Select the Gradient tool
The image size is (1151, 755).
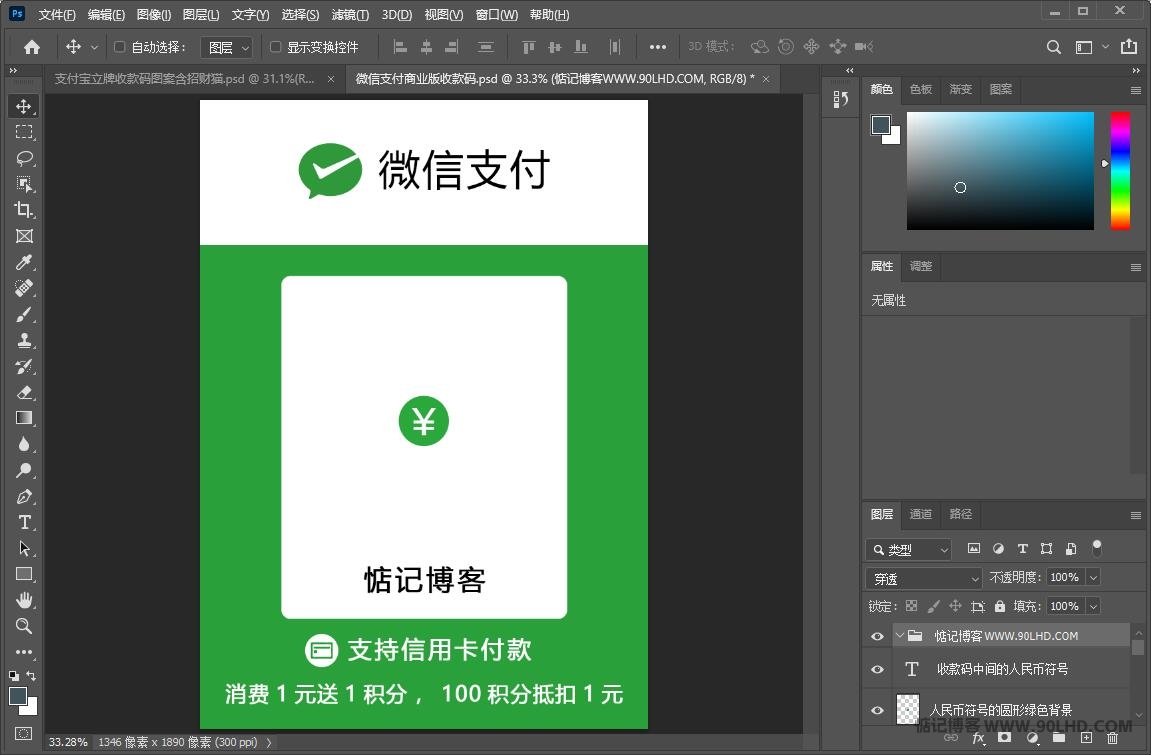pyautogui.click(x=23, y=418)
